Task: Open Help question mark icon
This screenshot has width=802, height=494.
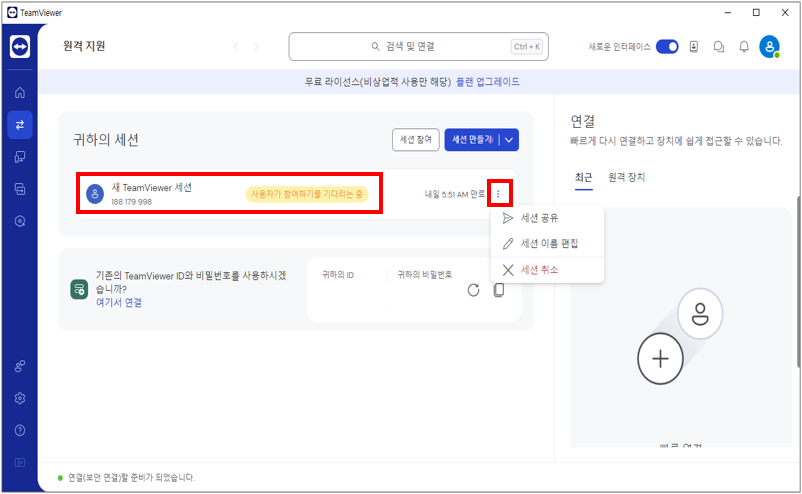Action: [x=20, y=431]
